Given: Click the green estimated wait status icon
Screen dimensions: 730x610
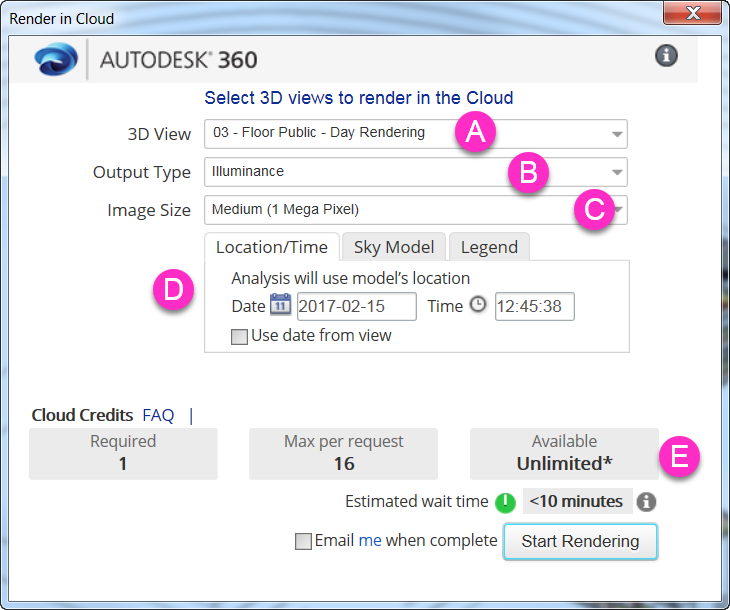Looking at the screenshot, I should click(505, 502).
